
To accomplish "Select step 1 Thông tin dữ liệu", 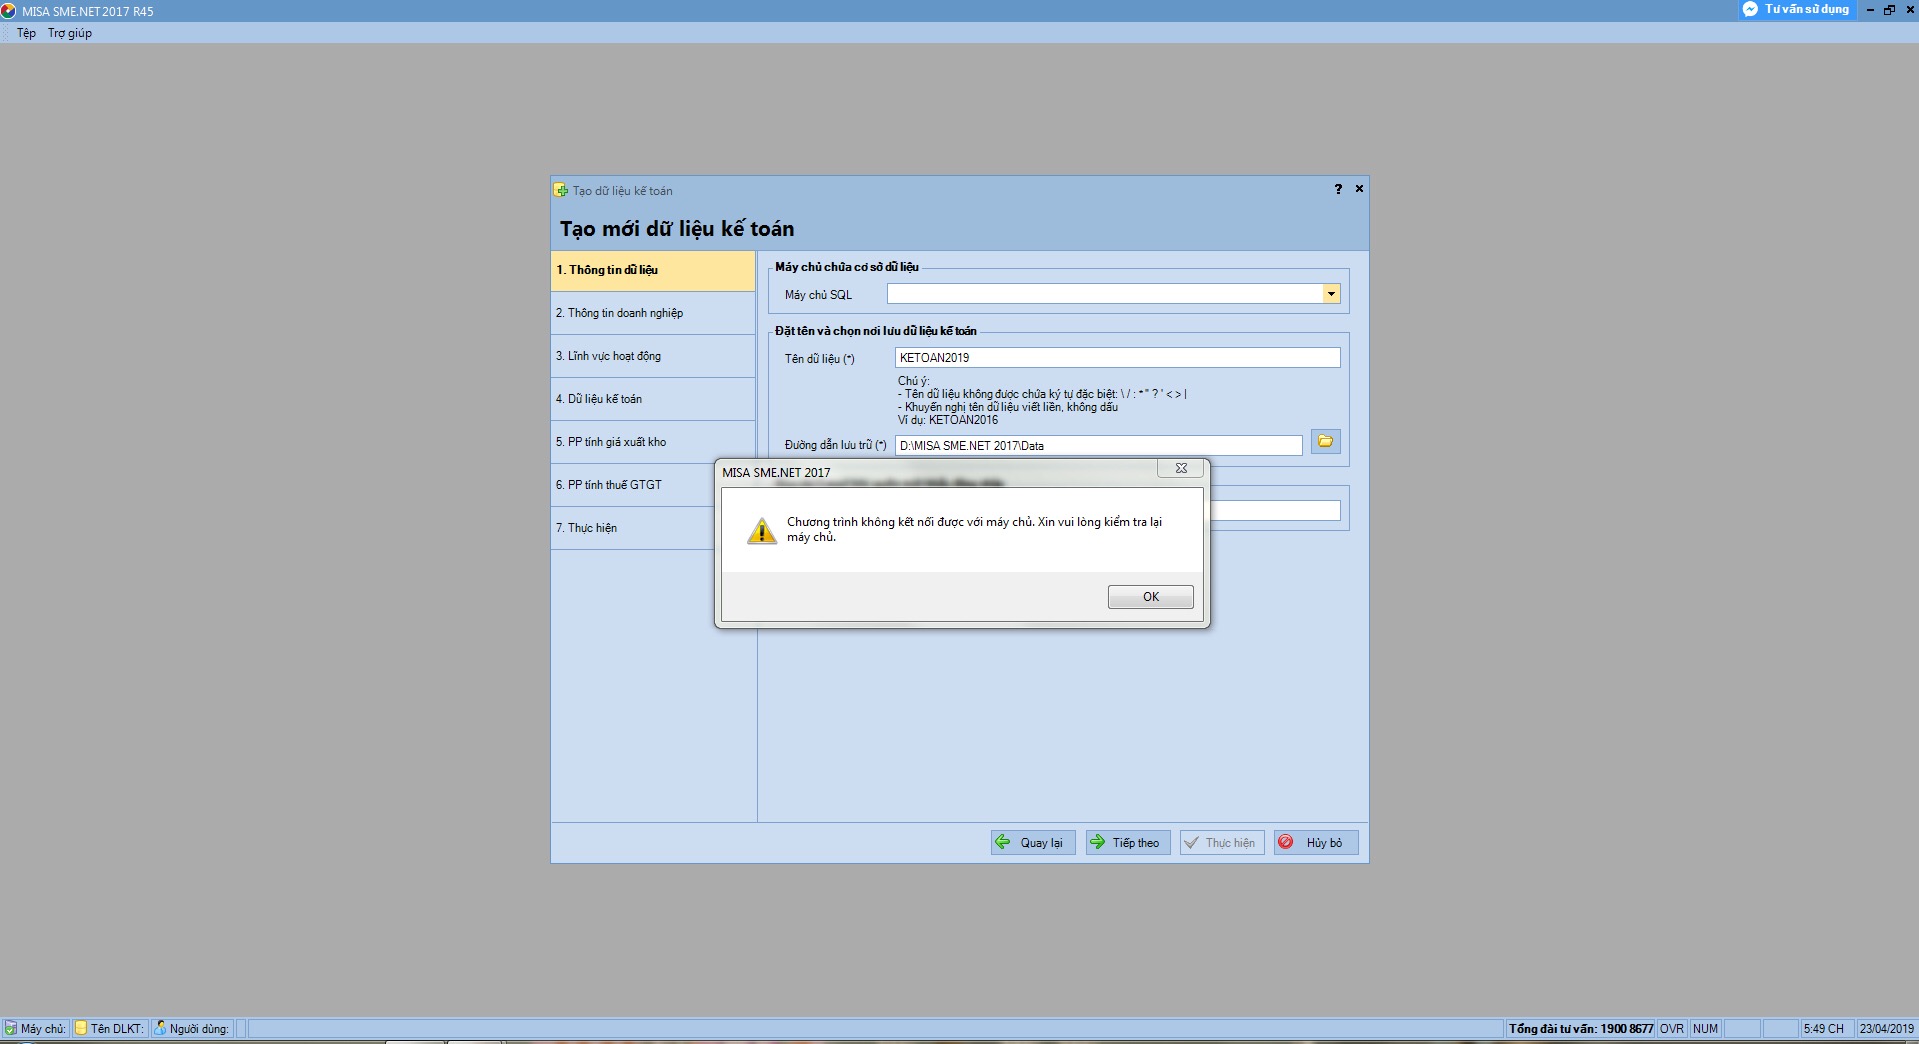I will [x=652, y=270].
